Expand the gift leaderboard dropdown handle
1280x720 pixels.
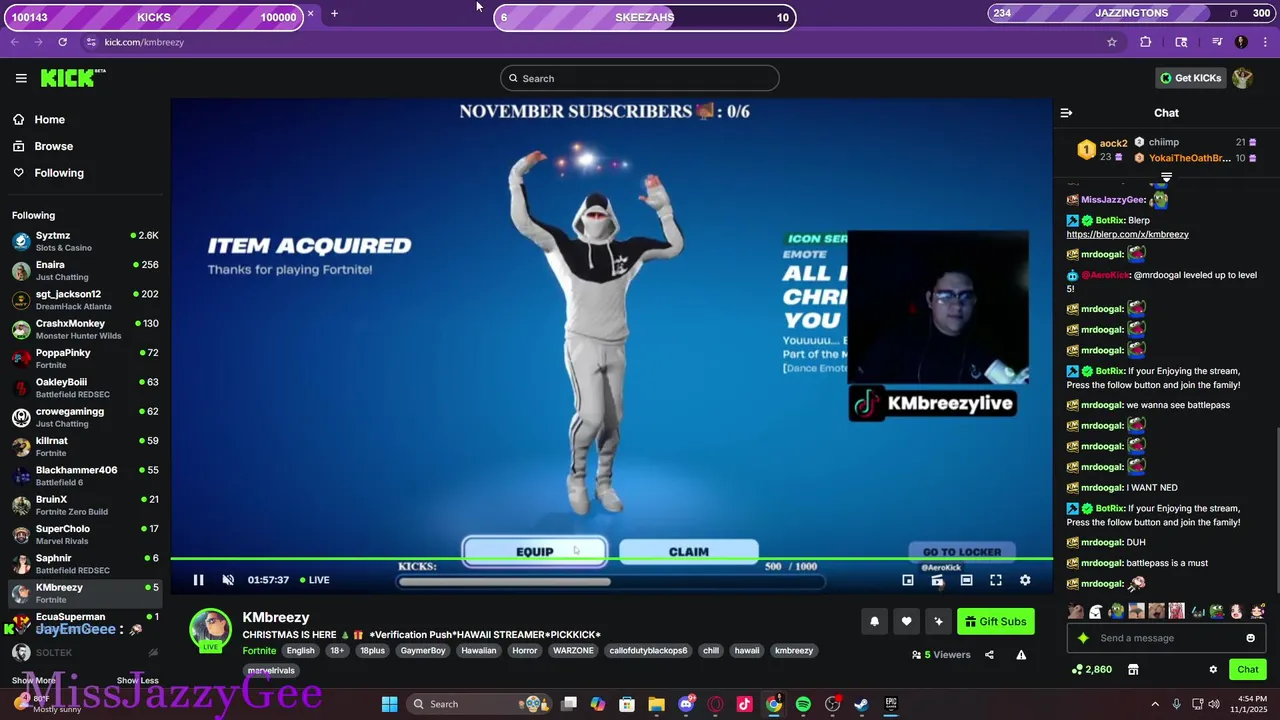(x=1166, y=177)
